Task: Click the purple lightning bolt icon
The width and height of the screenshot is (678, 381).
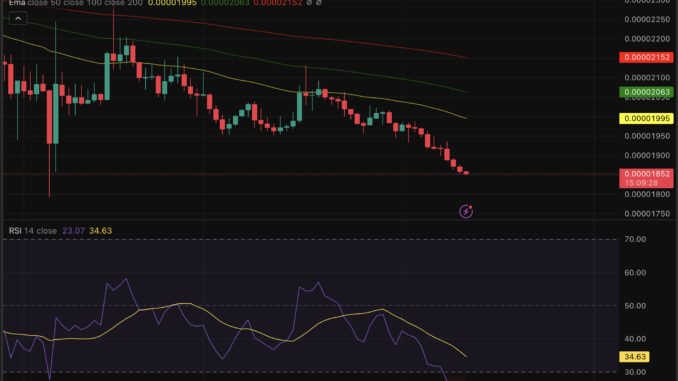Action: (466, 211)
